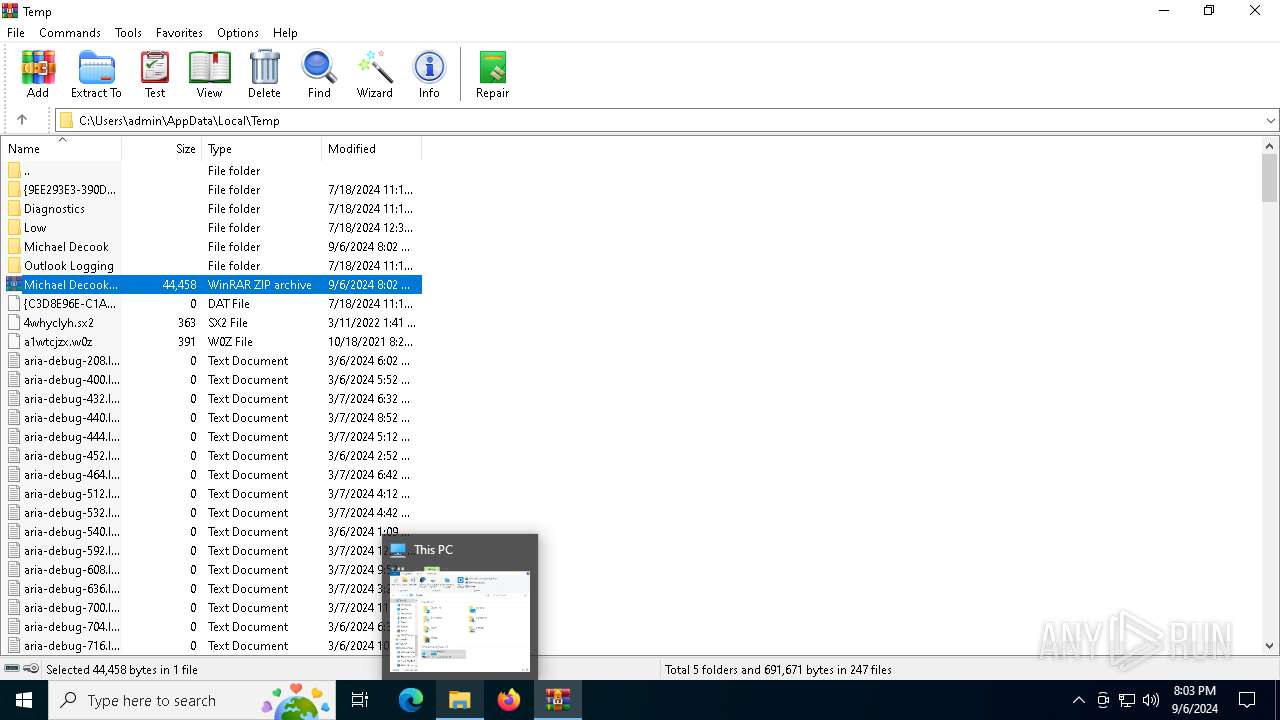Sort by Size column header
This screenshot has height=720, width=1280.
(x=162, y=149)
